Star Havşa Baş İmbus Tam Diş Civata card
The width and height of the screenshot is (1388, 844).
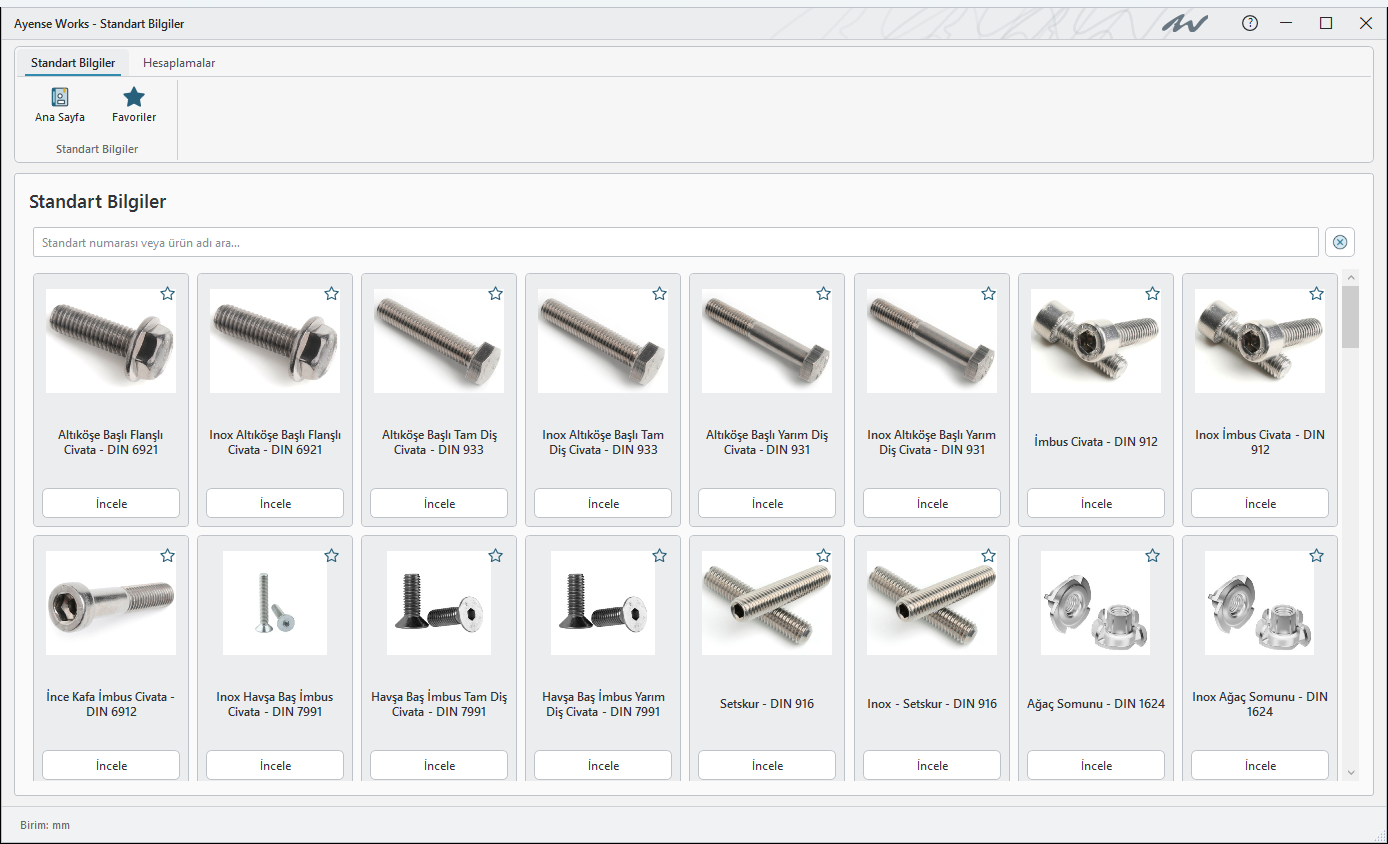coord(496,555)
